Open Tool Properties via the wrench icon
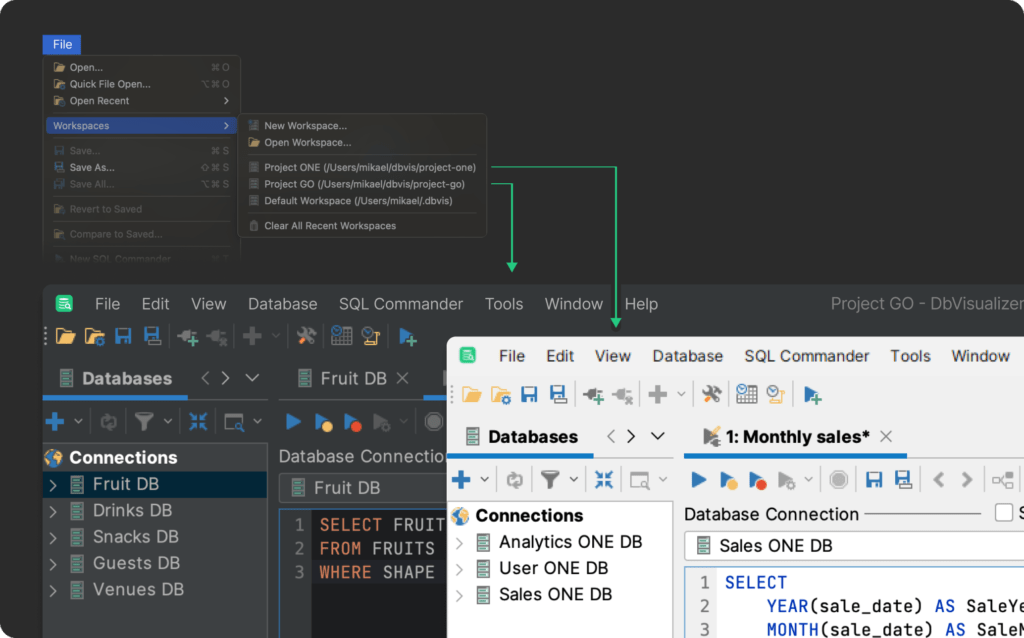The width and height of the screenshot is (1024, 638). 712,394
